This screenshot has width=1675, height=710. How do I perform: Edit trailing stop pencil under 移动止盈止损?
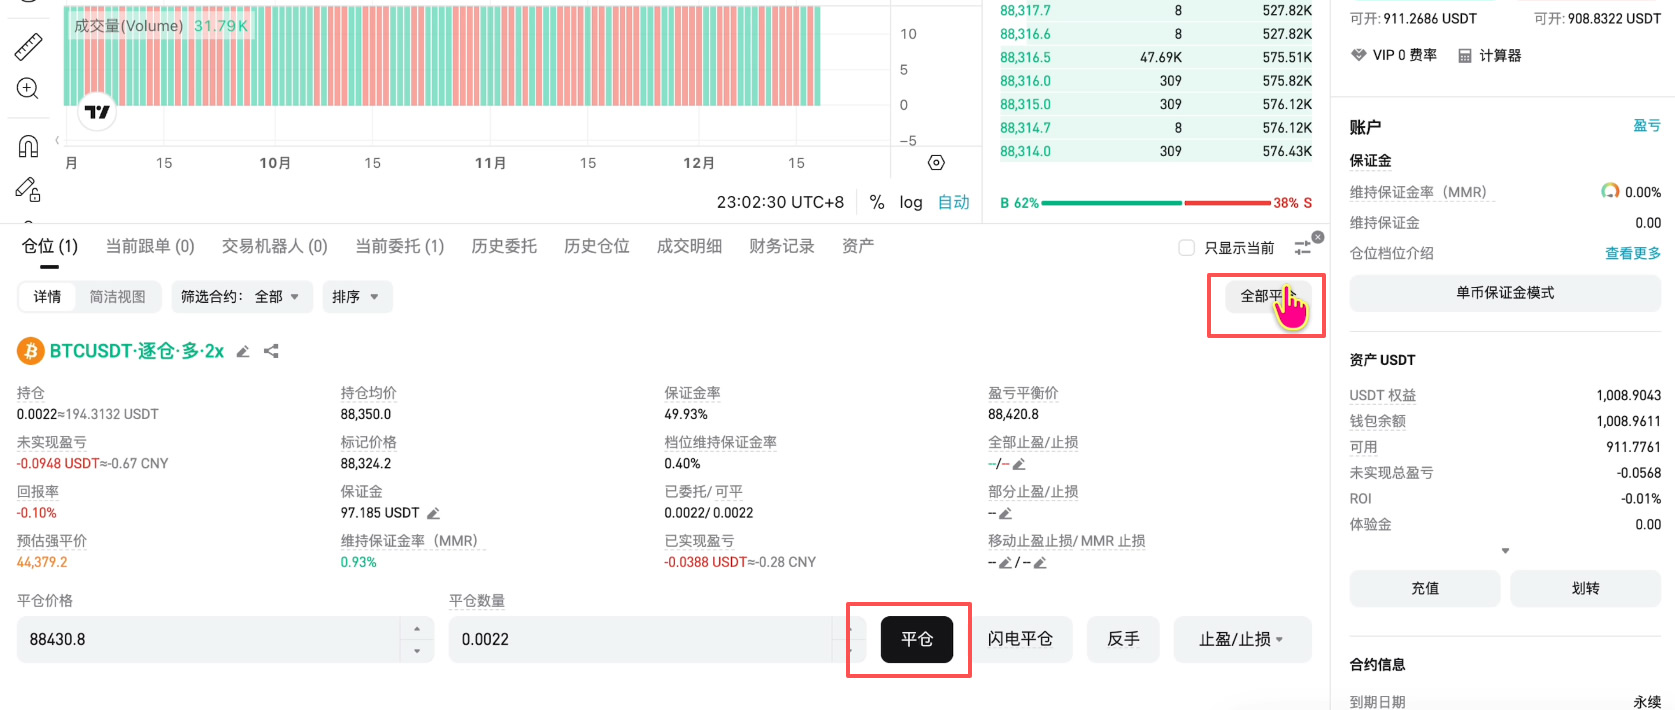point(1005,563)
